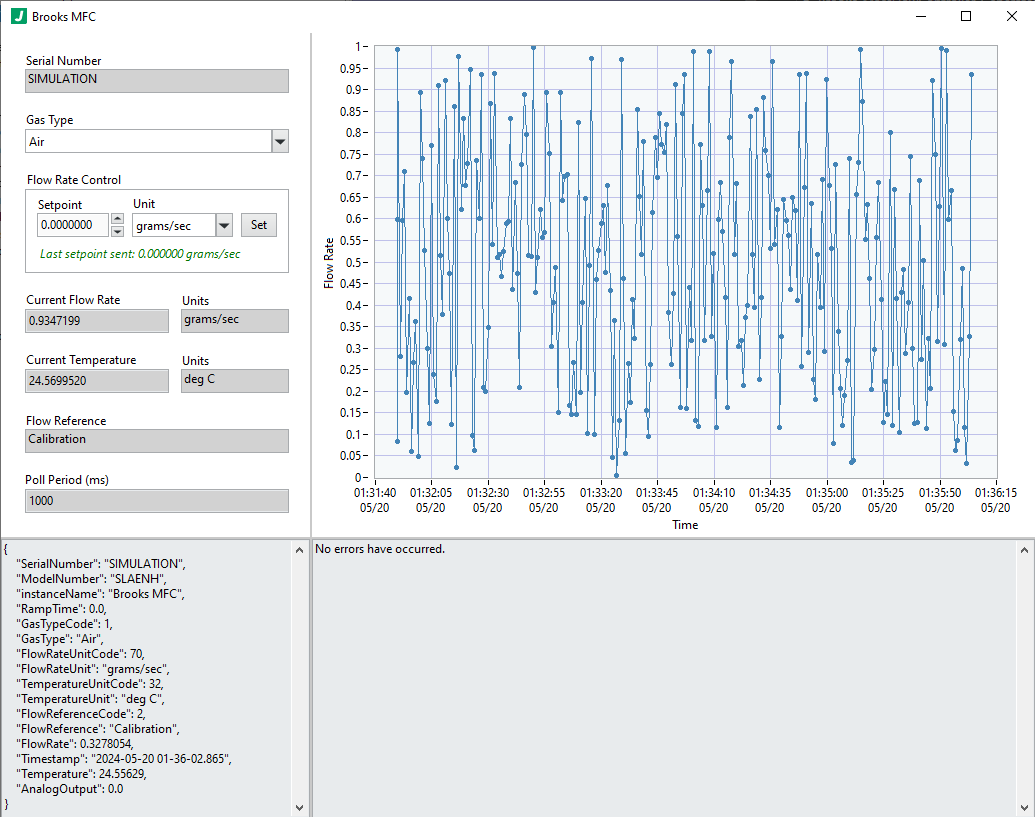Click the "FlowRateUnitCode": 70 line
Screen dimensions: 1035x817
tap(80, 654)
